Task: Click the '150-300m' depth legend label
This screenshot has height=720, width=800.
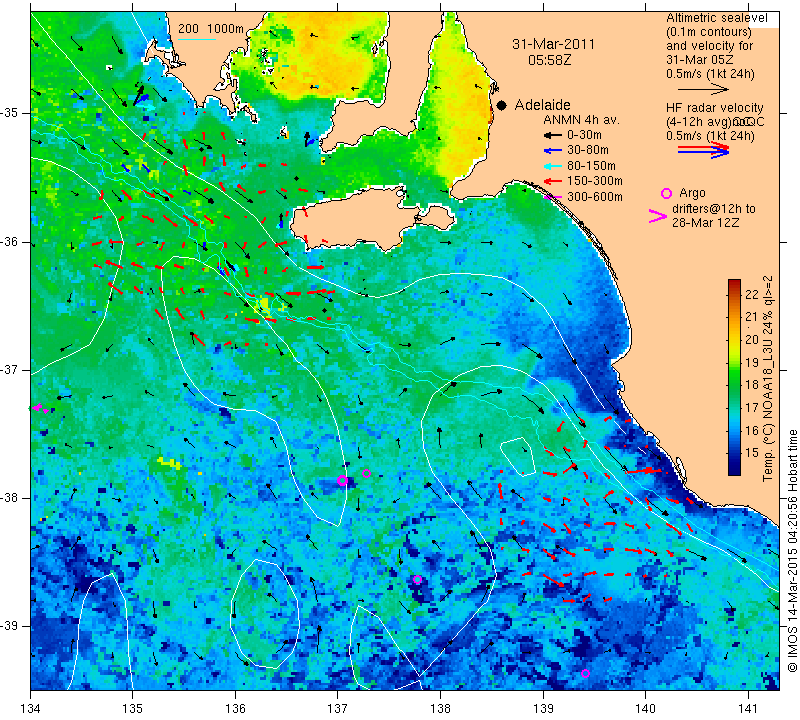Action: [595, 181]
